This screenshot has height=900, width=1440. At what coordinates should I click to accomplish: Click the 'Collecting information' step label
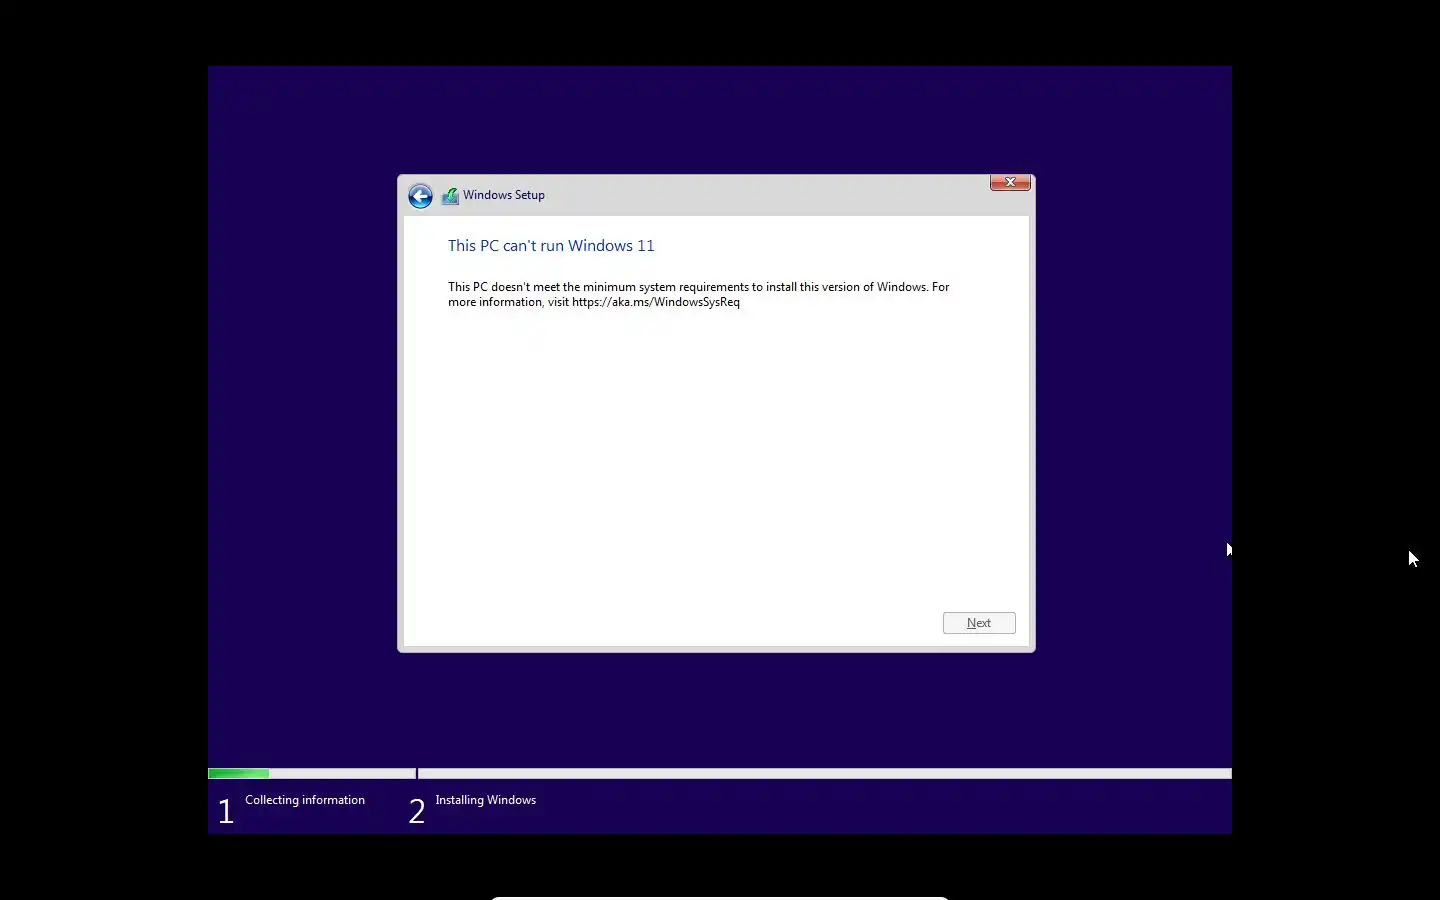(305, 800)
